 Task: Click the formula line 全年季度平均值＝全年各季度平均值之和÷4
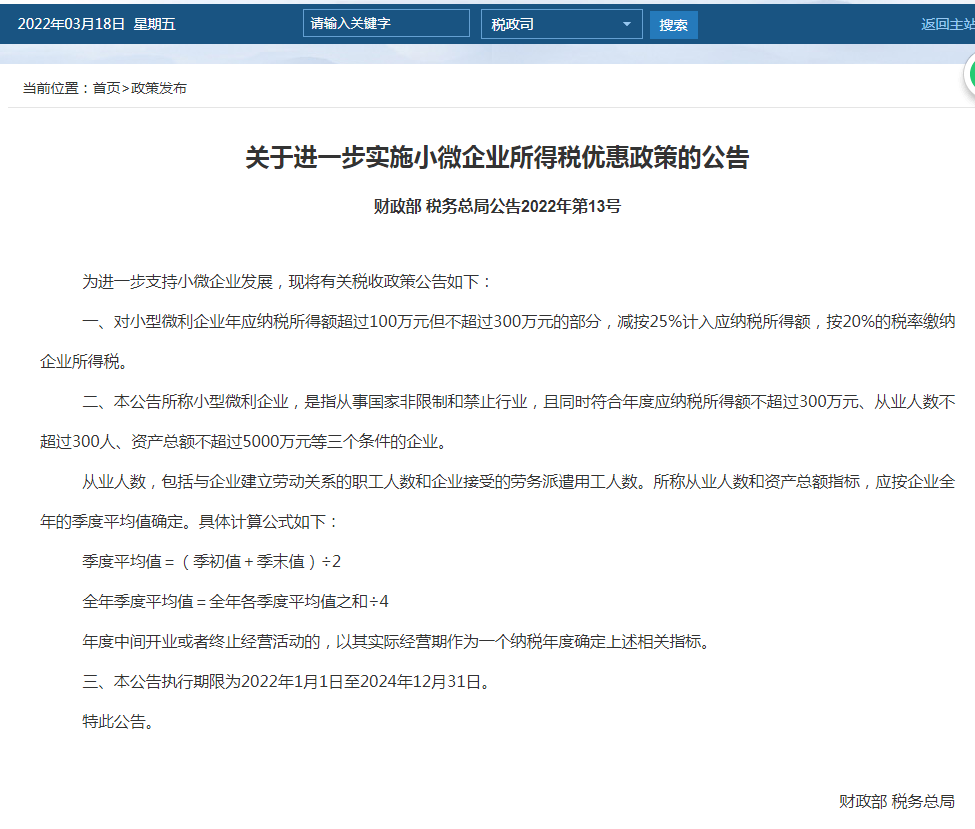[x=235, y=601]
